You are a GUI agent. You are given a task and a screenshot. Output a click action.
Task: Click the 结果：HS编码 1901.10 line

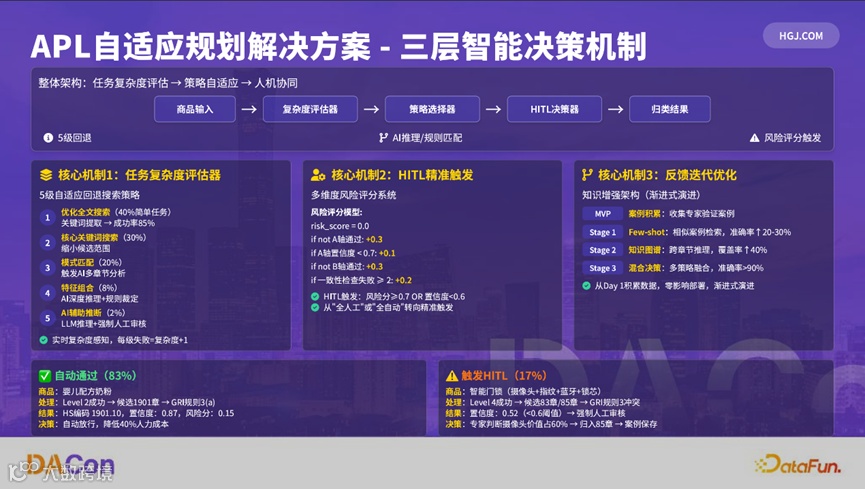click(x=136, y=413)
